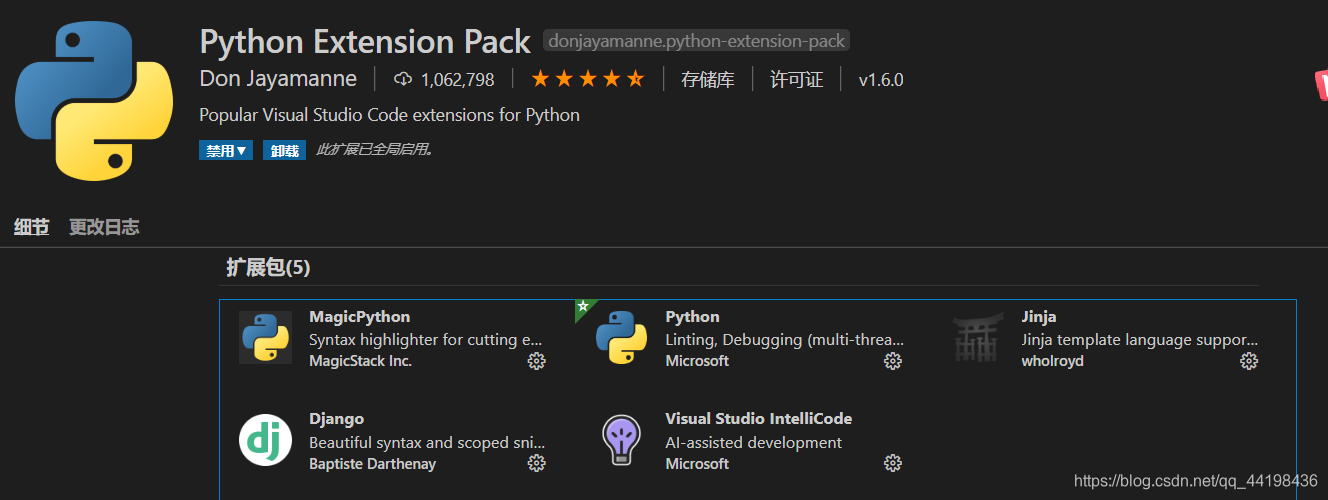
Task: Click the Baptiste Darthenay publisher text
Action: [x=373, y=463]
